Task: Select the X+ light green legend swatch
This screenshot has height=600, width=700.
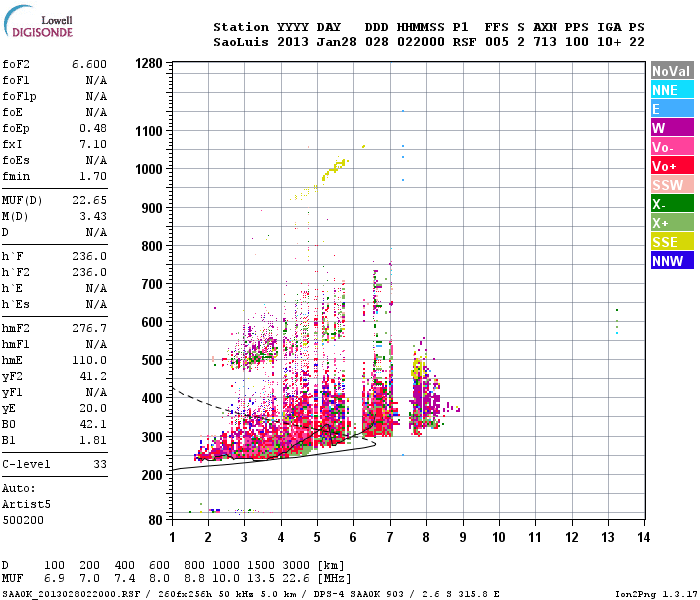Action: coord(672,223)
